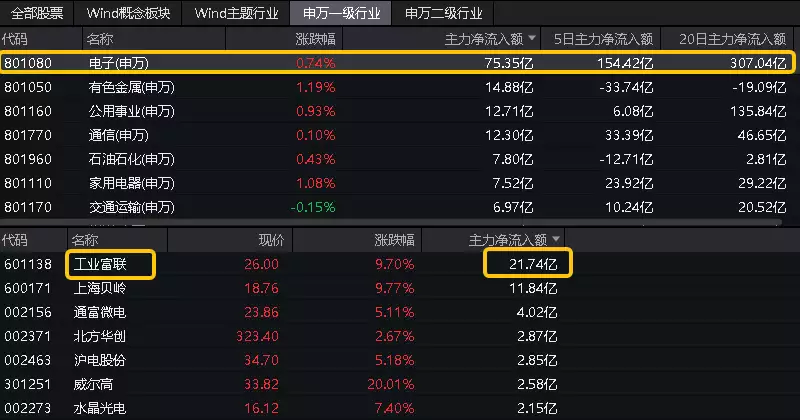Select the 申万一级行业 tab
This screenshot has width=800, height=420.
[341, 13]
